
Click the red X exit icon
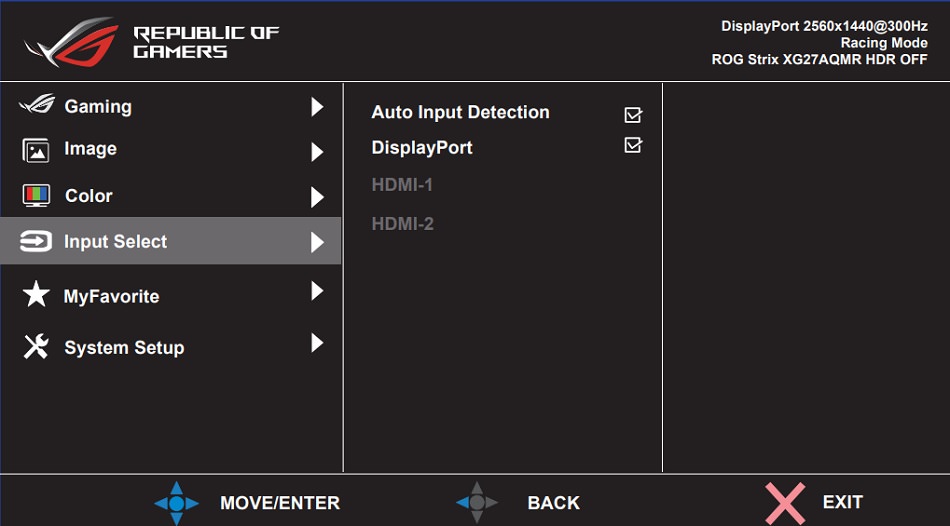pyautogui.click(x=785, y=502)
